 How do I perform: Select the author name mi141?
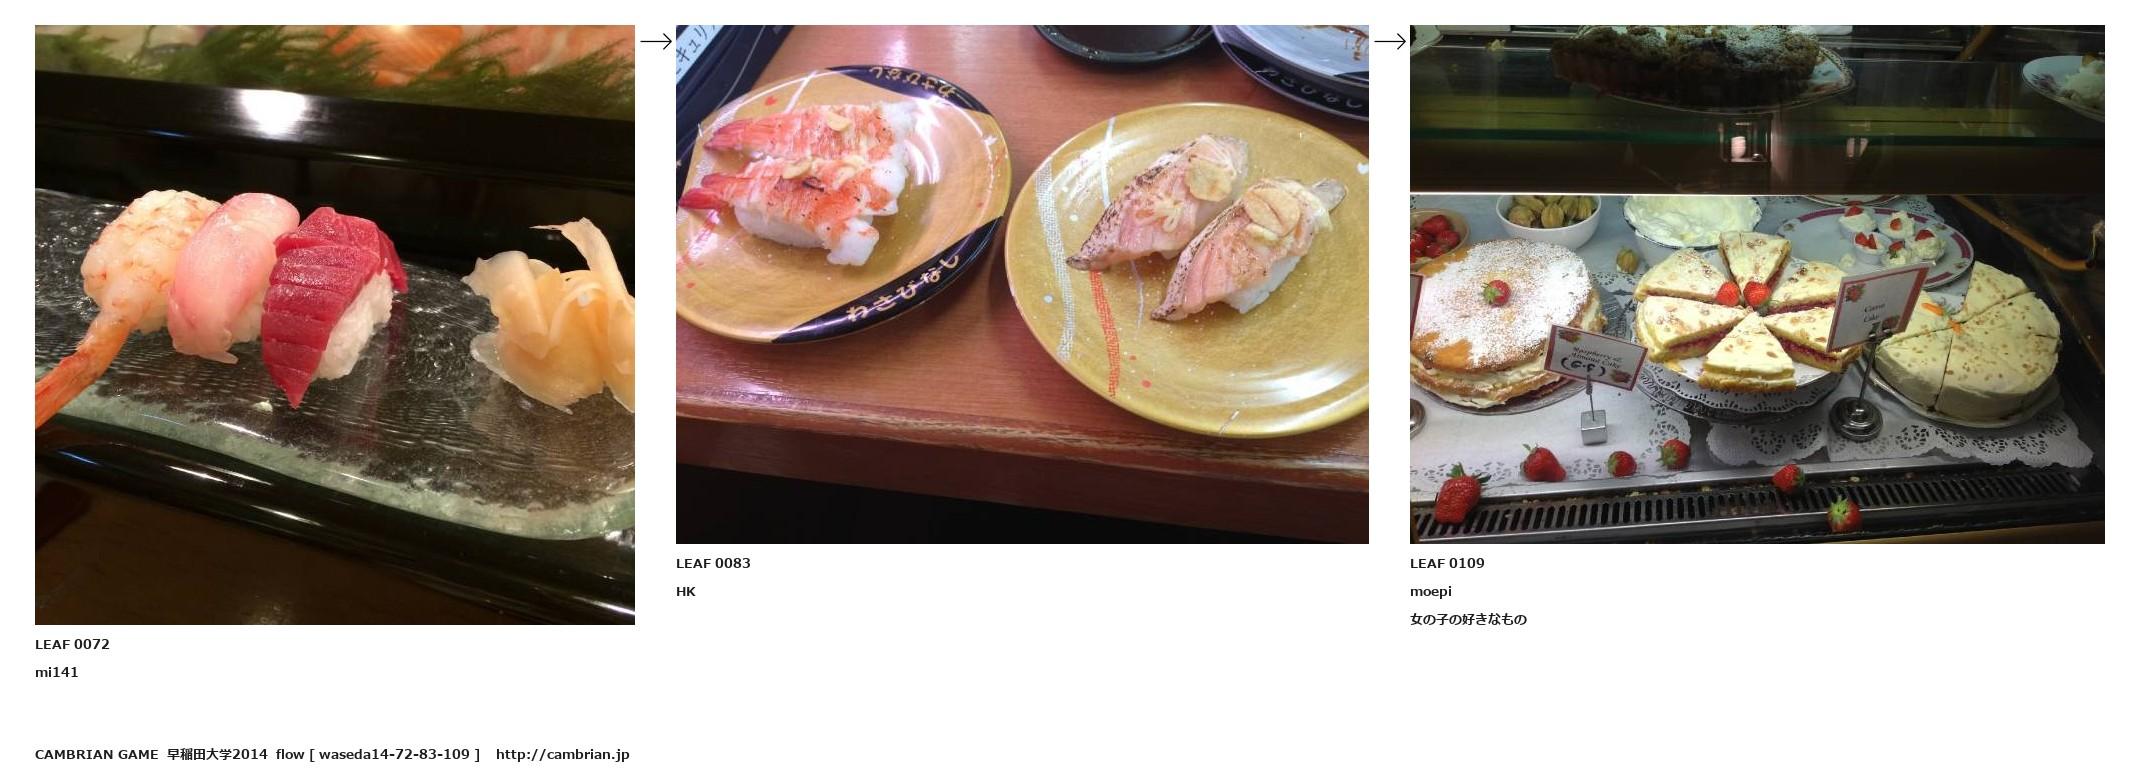[x=57, y=672]
